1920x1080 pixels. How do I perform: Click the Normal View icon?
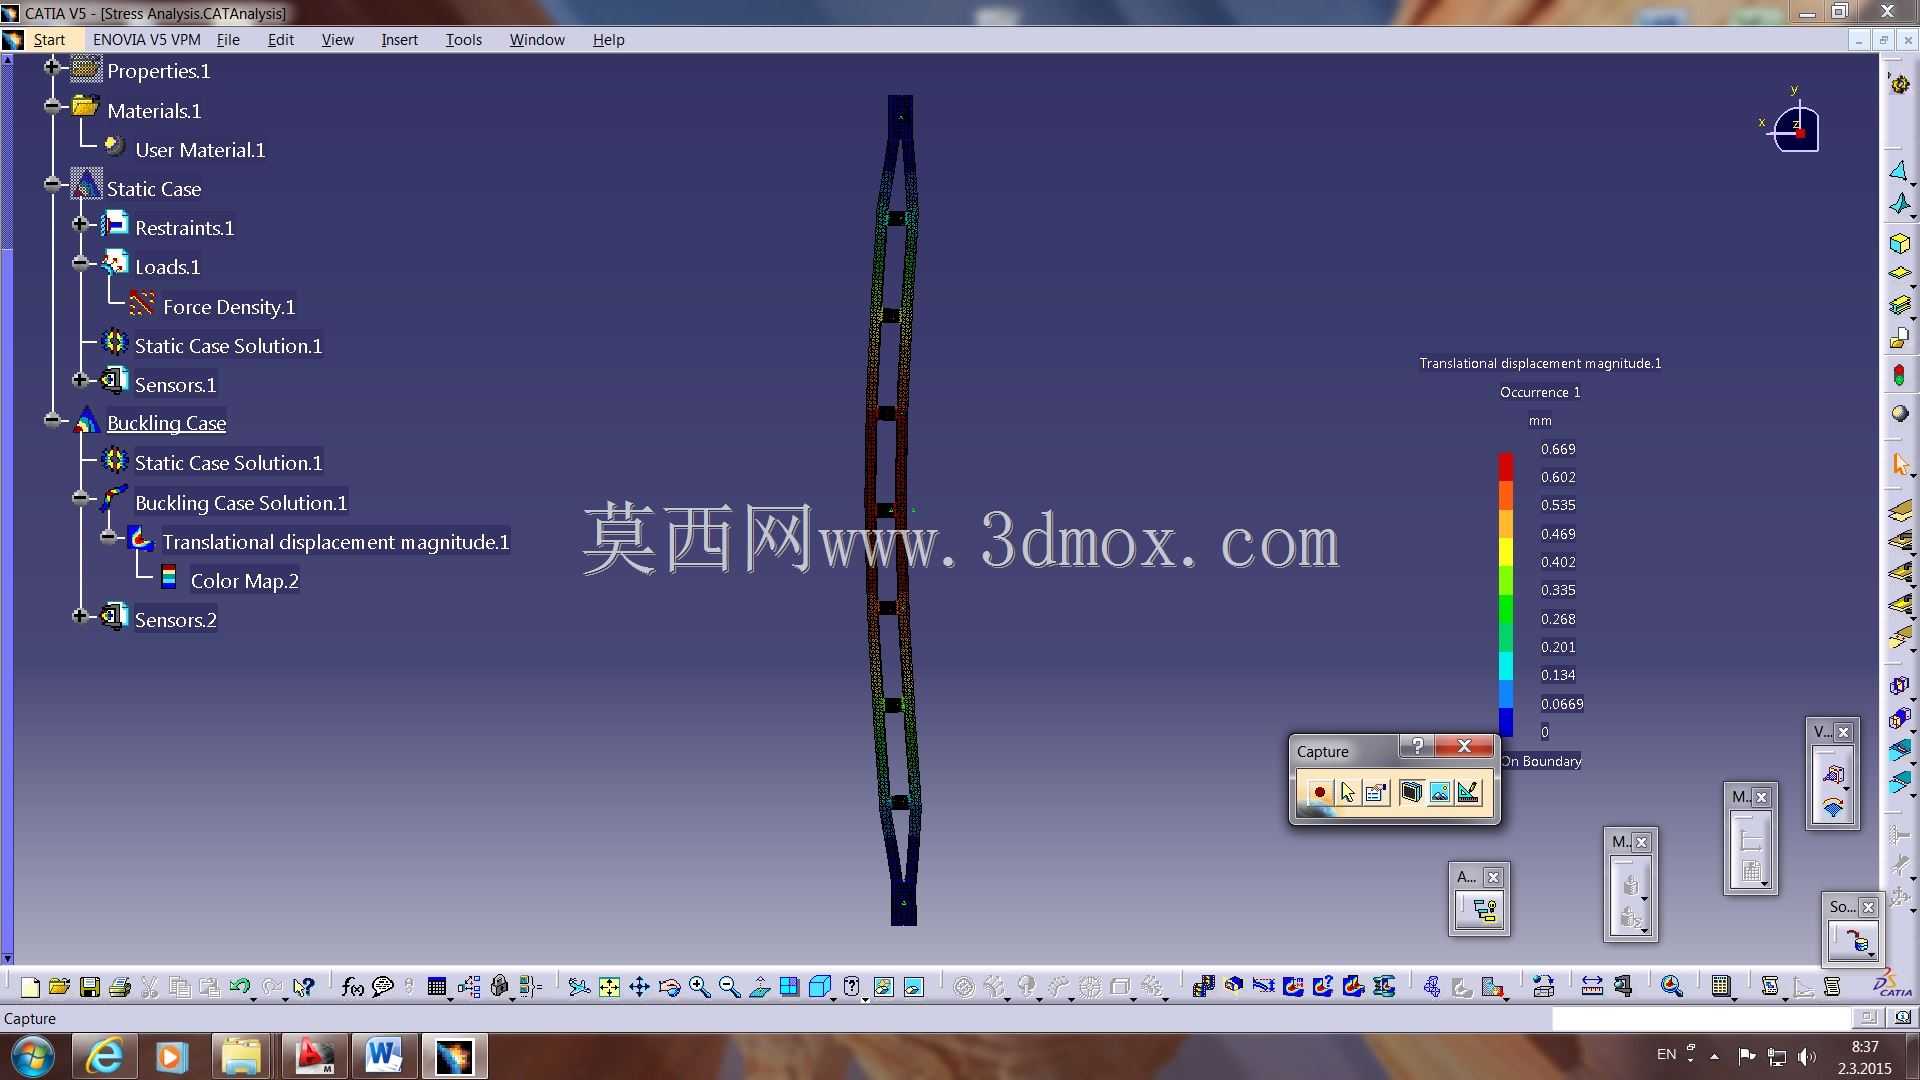759,988
